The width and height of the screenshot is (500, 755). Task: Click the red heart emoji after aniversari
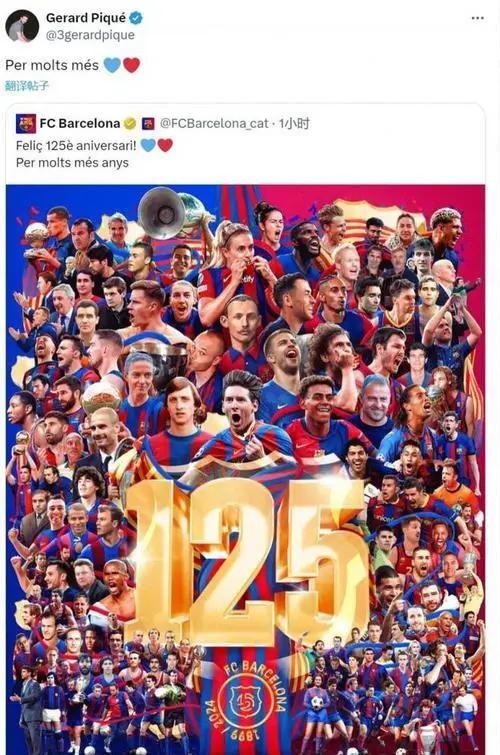tap(165, 145)
